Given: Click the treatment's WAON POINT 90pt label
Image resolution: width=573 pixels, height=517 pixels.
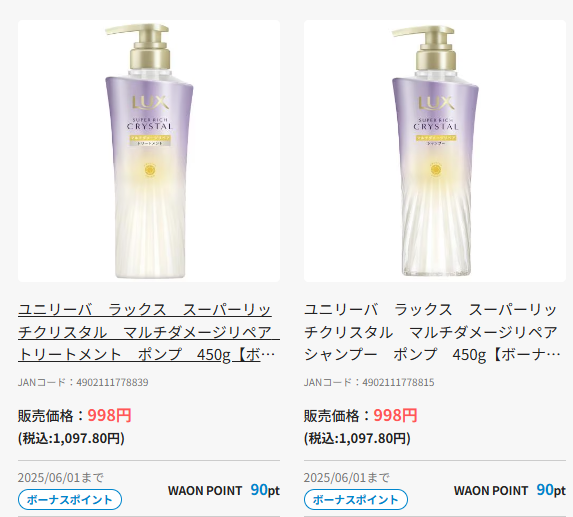Looking at the screenshot, I should pos(224,490).
